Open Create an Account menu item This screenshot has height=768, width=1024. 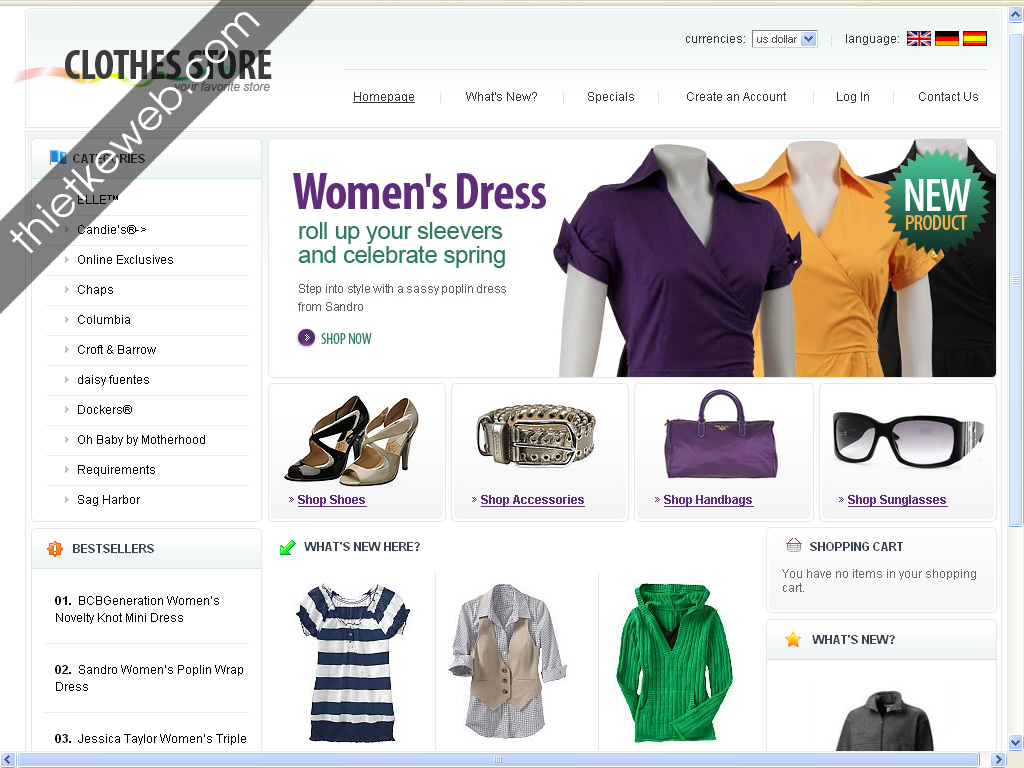tap(736, 97)
